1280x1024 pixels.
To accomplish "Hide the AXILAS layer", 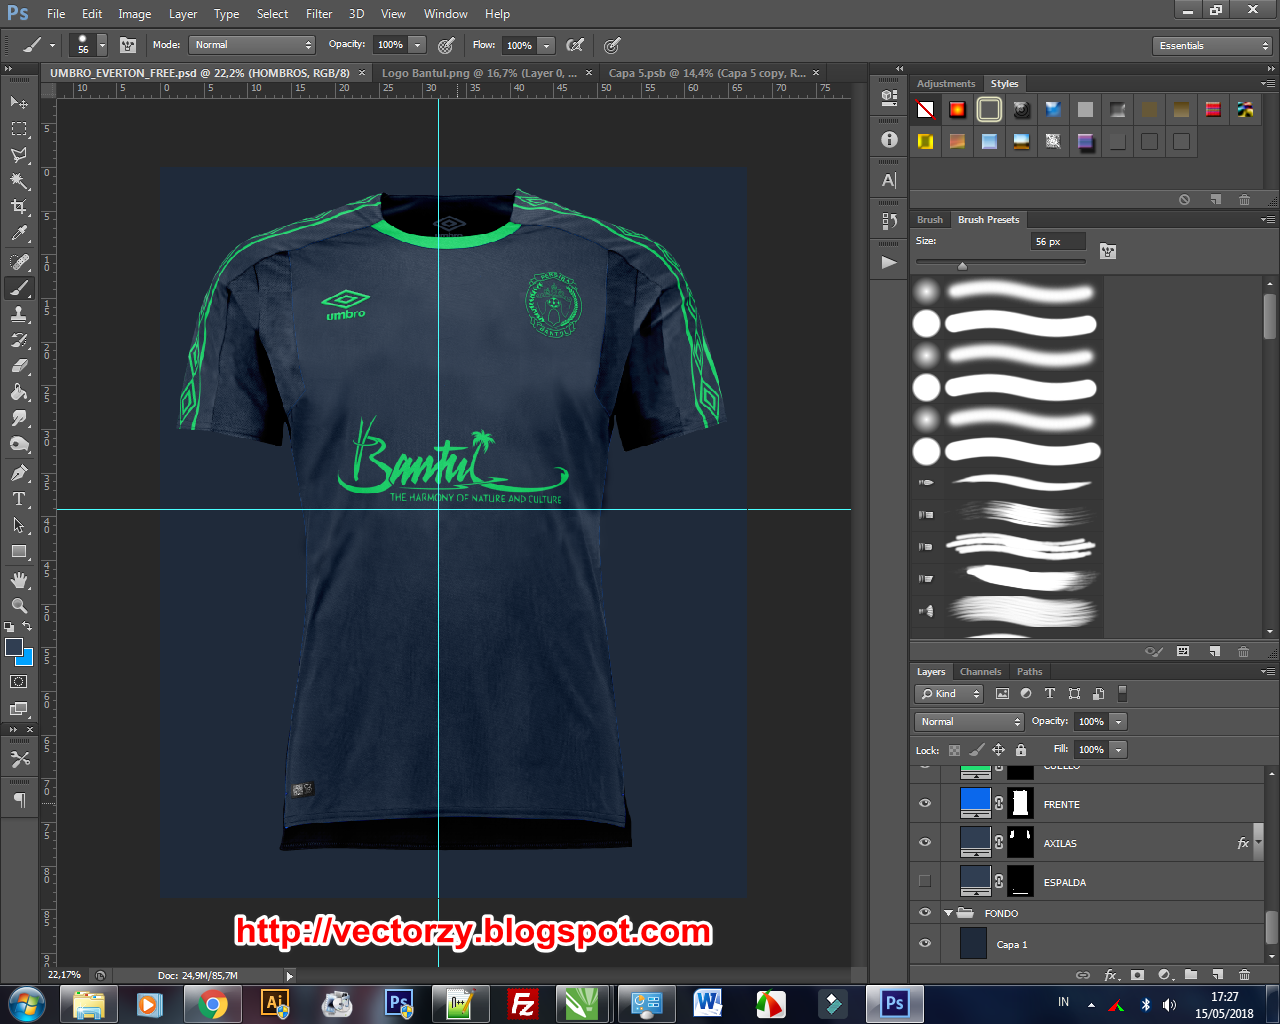I will tap(925, 842).
